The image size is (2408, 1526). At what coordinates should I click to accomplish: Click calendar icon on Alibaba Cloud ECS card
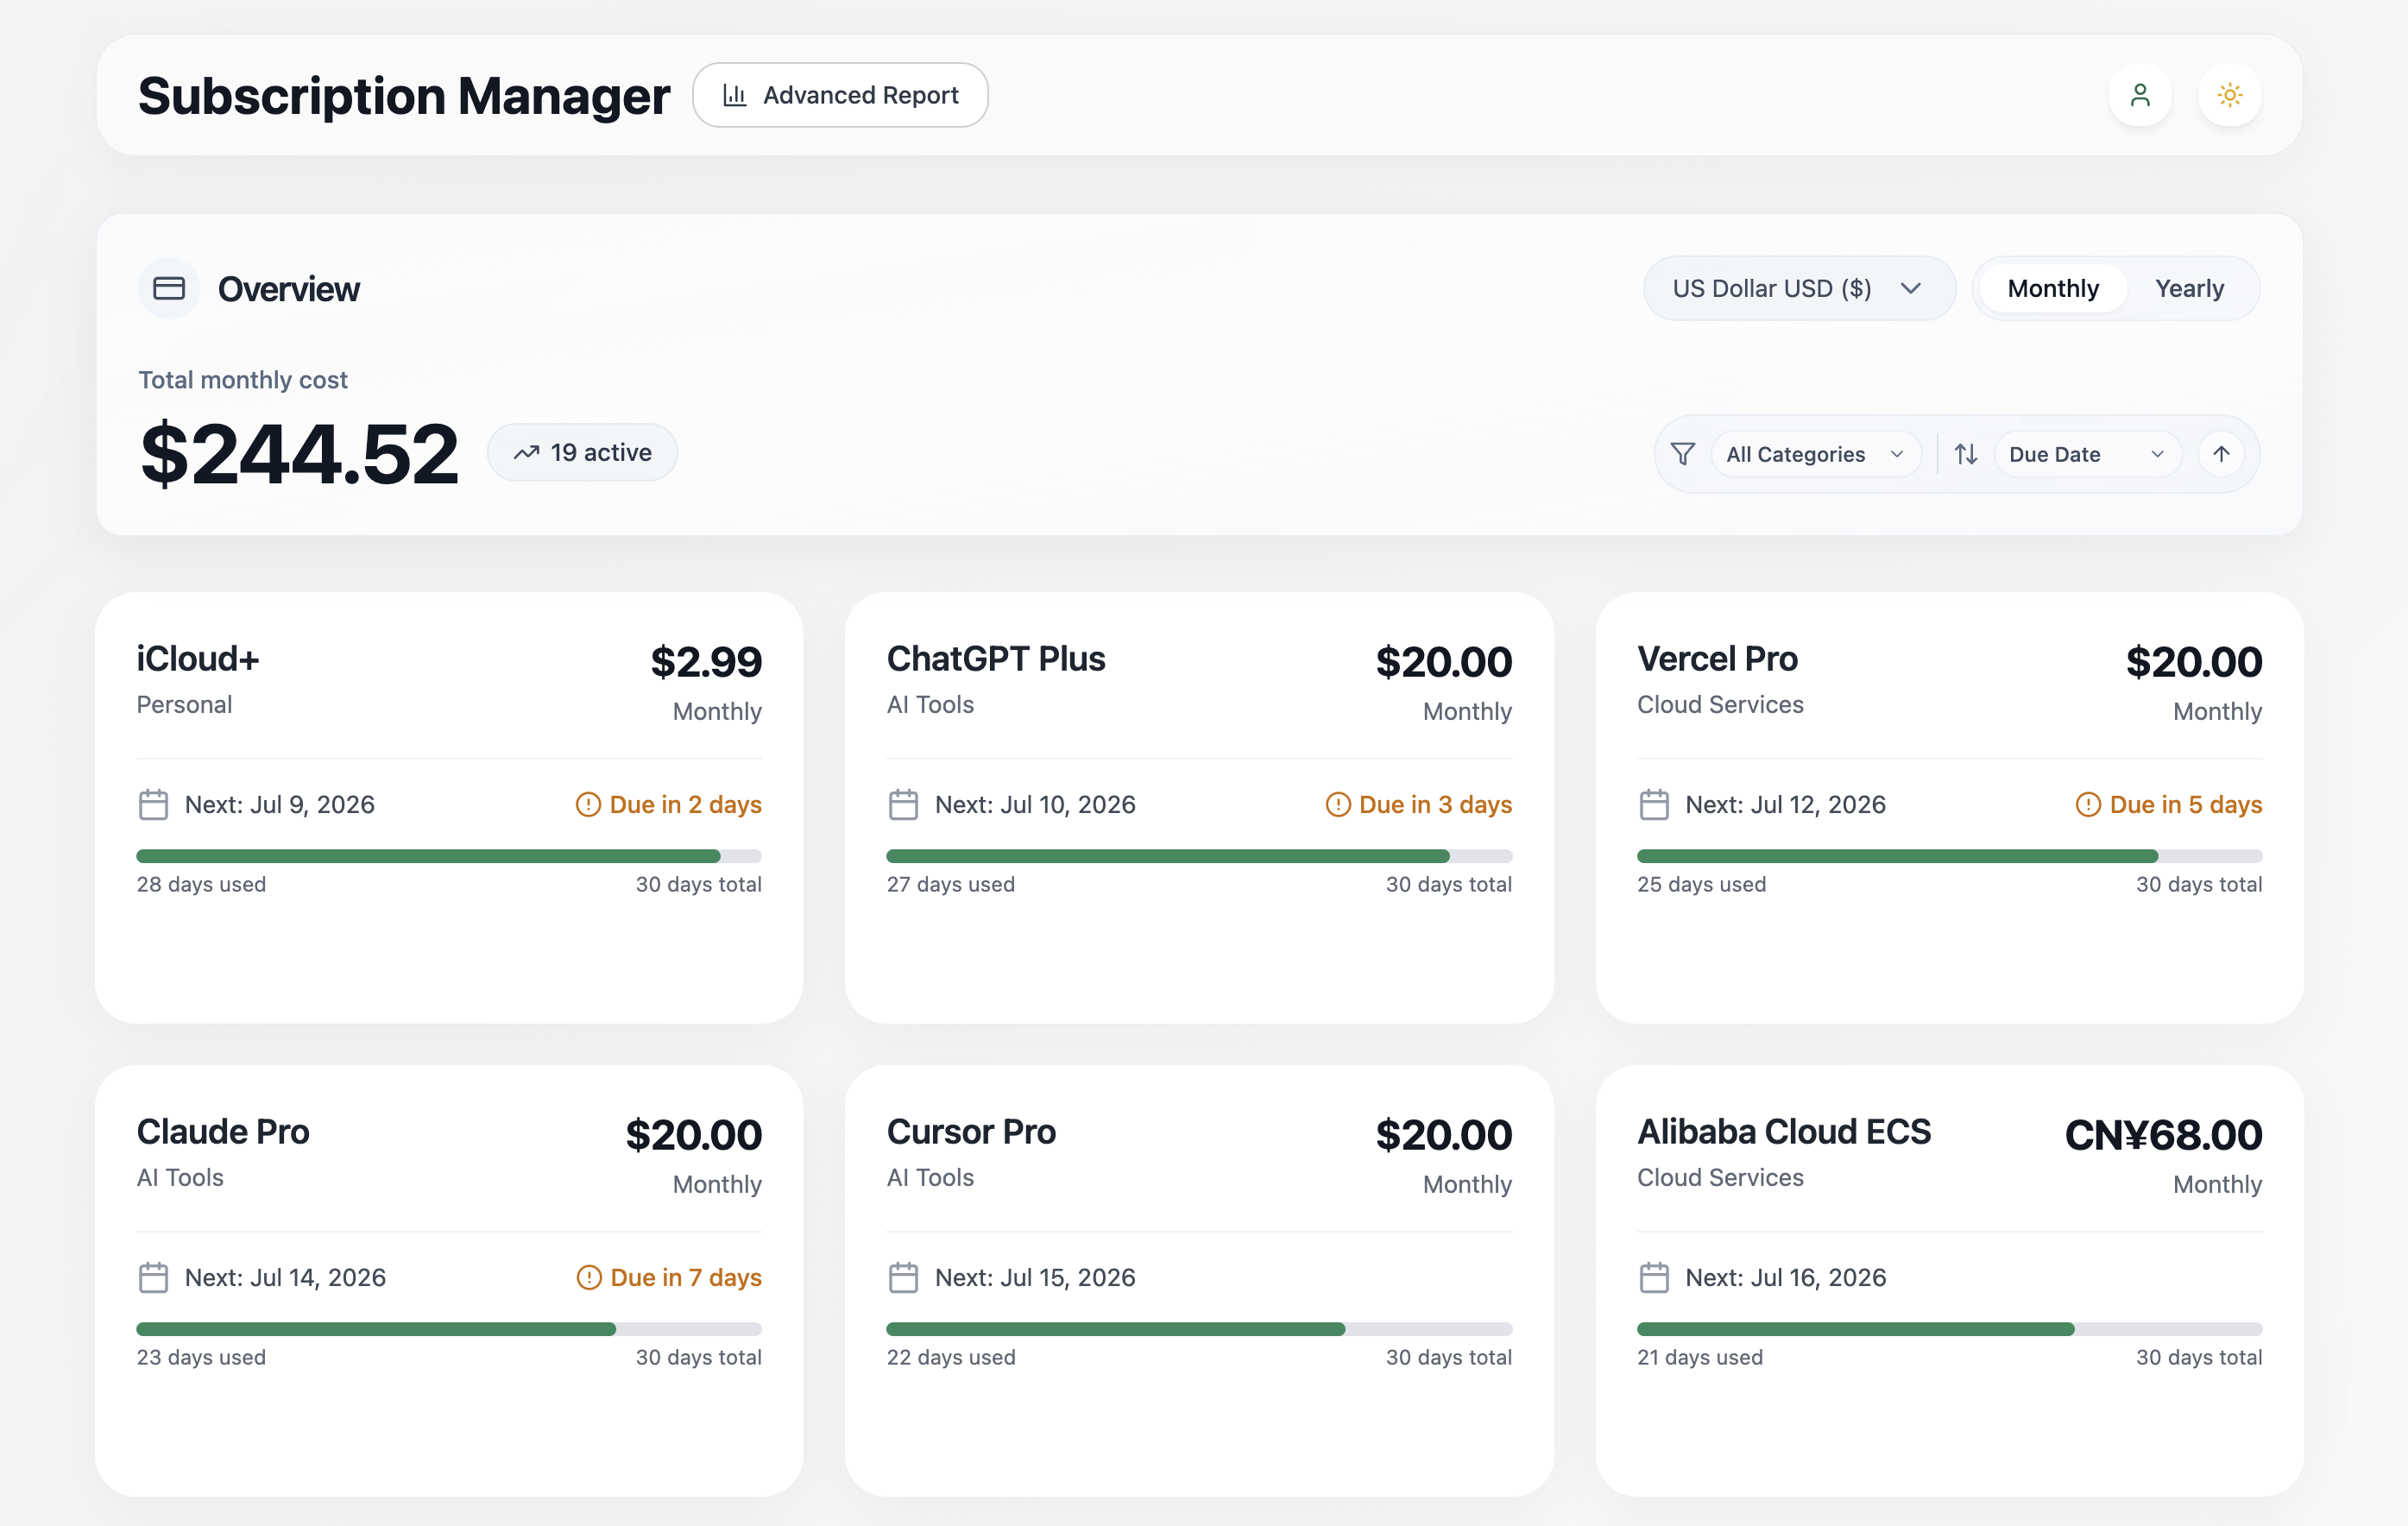1654,1278
